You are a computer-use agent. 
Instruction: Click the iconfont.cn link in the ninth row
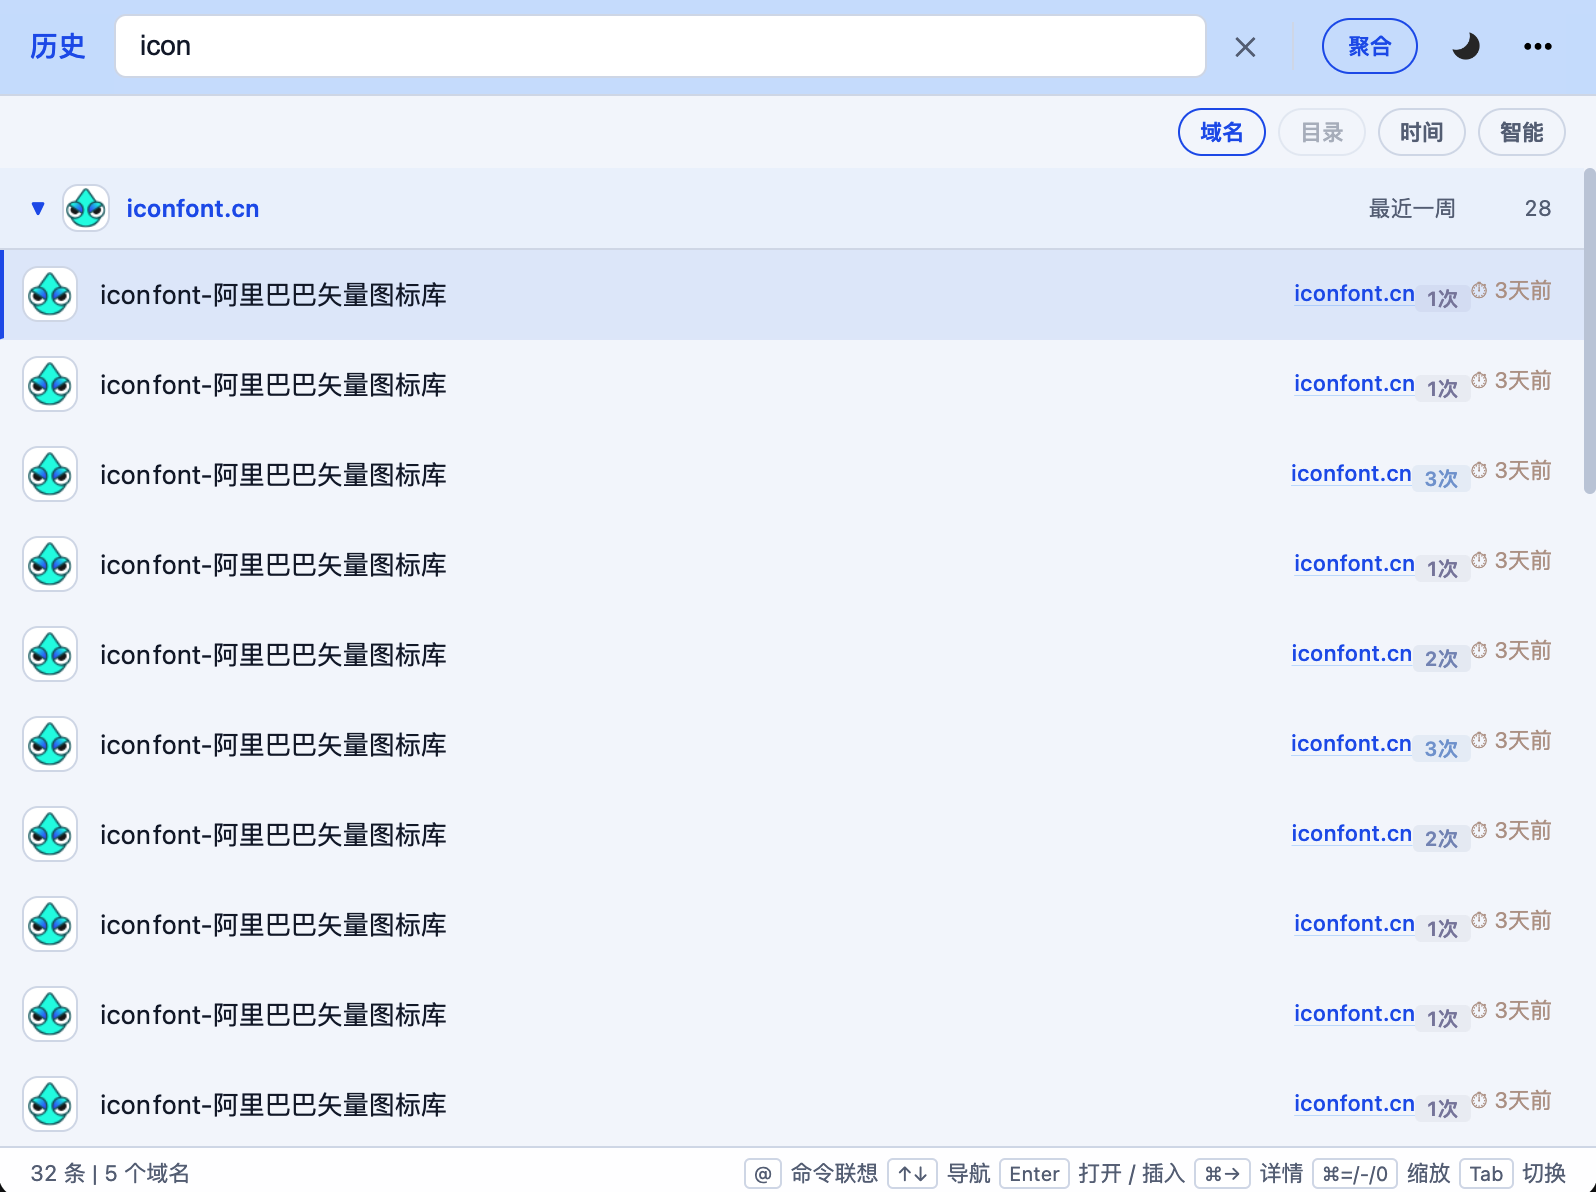tap(1354, 1013)
